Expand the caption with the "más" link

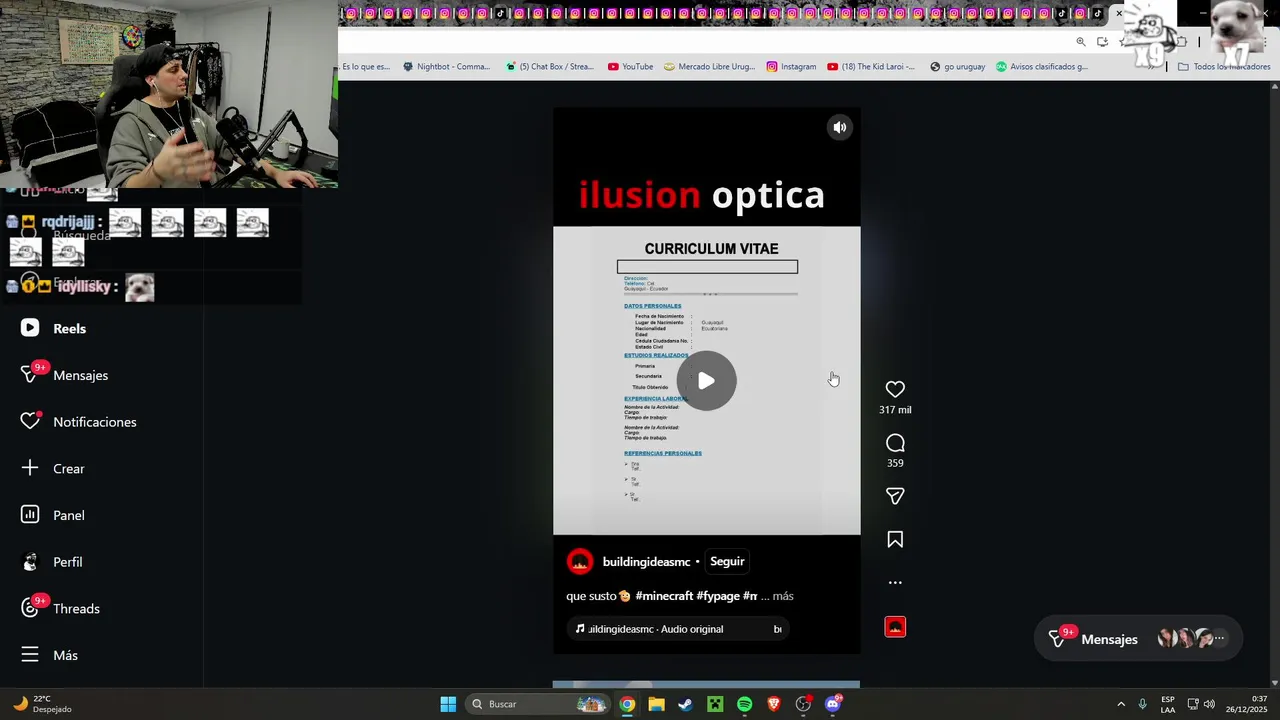pyautogui.click(x=783, y=596)
